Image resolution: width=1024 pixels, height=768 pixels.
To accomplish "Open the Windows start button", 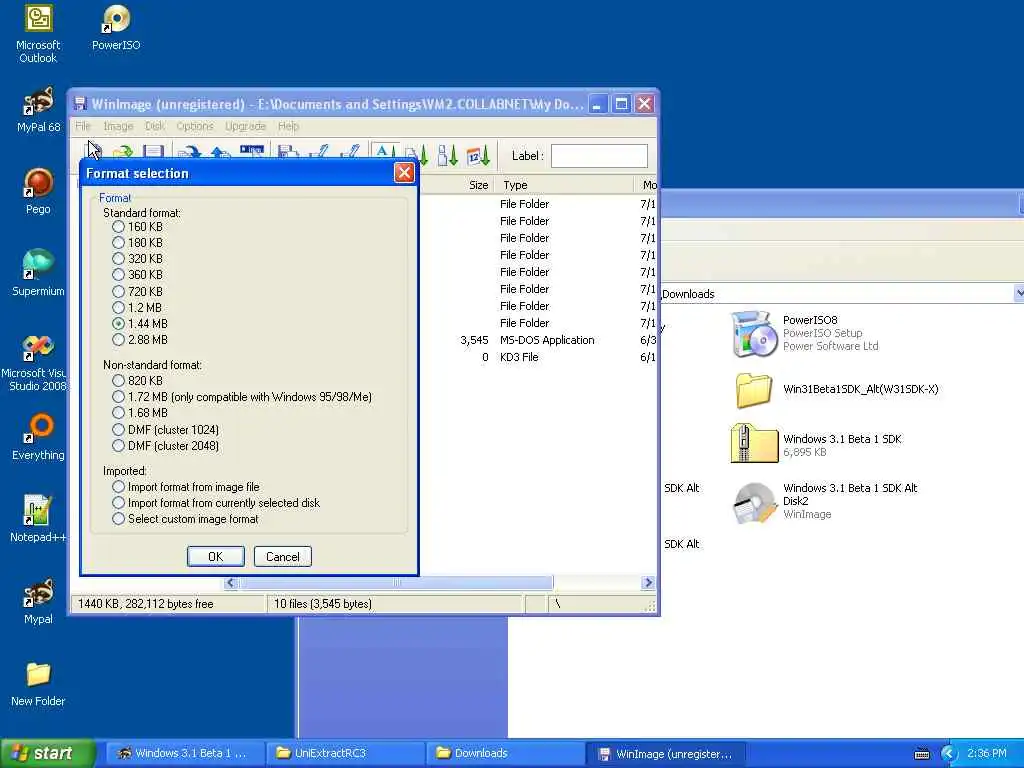I will point(47,754).
